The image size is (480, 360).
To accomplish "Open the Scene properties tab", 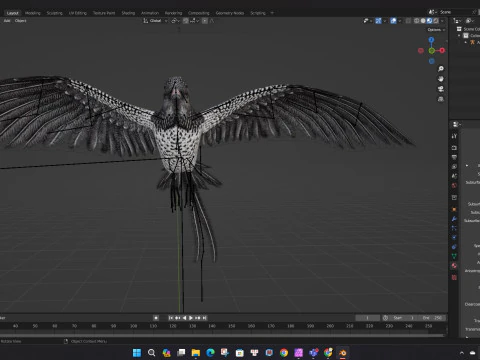I will [454, 176].
